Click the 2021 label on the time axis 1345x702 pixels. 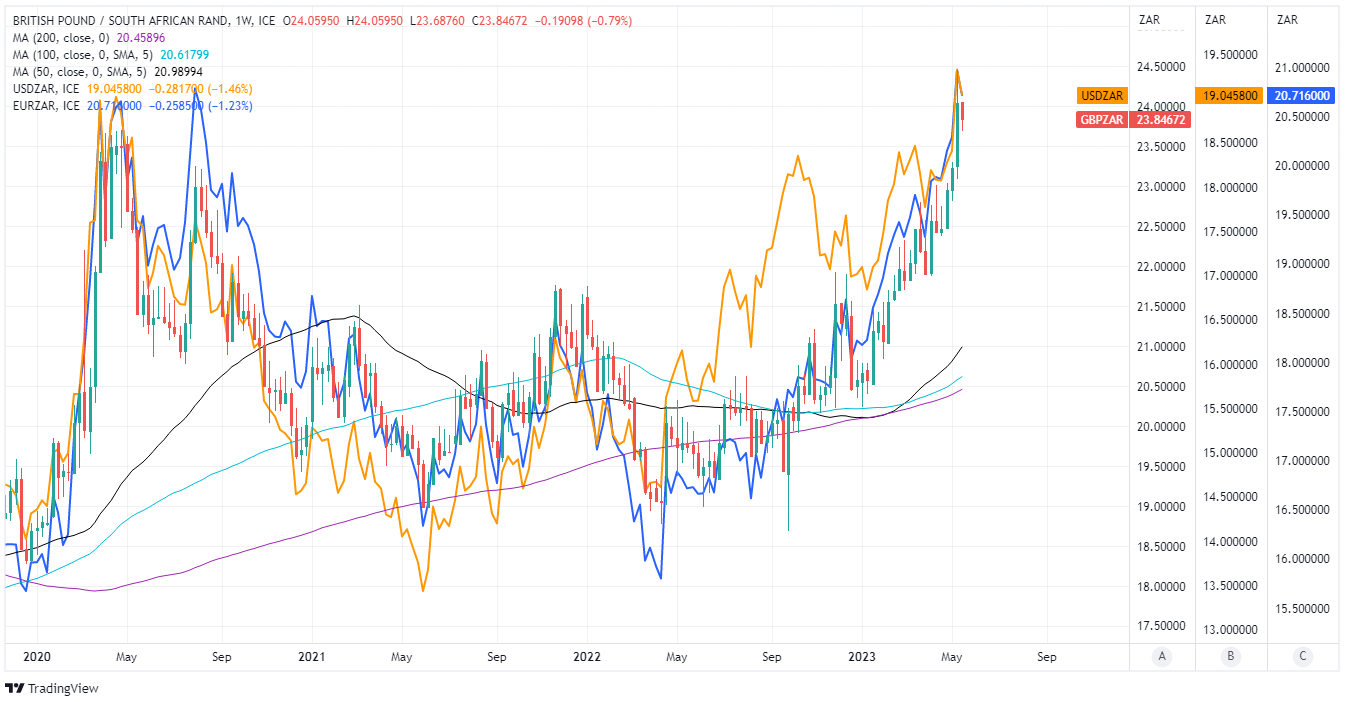pos(312,657)
